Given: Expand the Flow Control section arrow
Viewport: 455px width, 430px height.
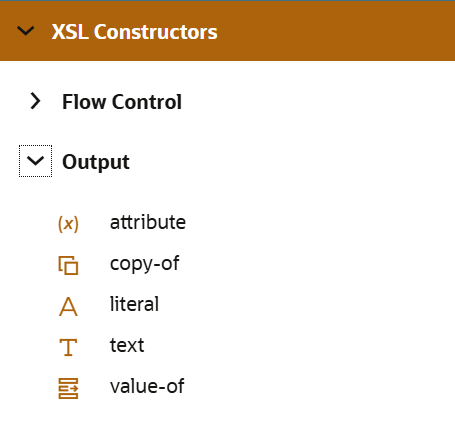Looking at the screenshot, I should pyautogui.click(x=35, y=101).
